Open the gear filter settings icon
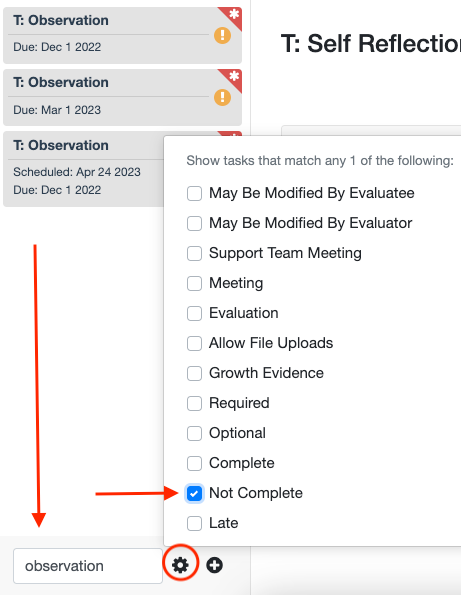 (180, 565)
